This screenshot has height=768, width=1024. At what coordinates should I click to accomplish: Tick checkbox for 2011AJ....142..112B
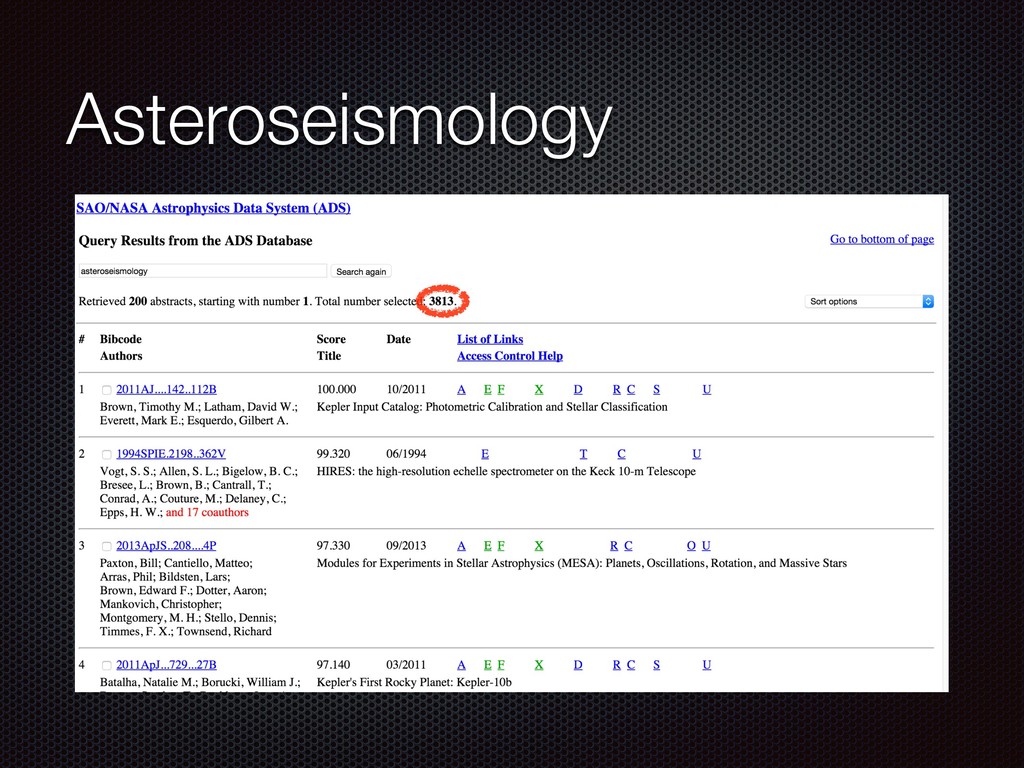pos(106,390)
